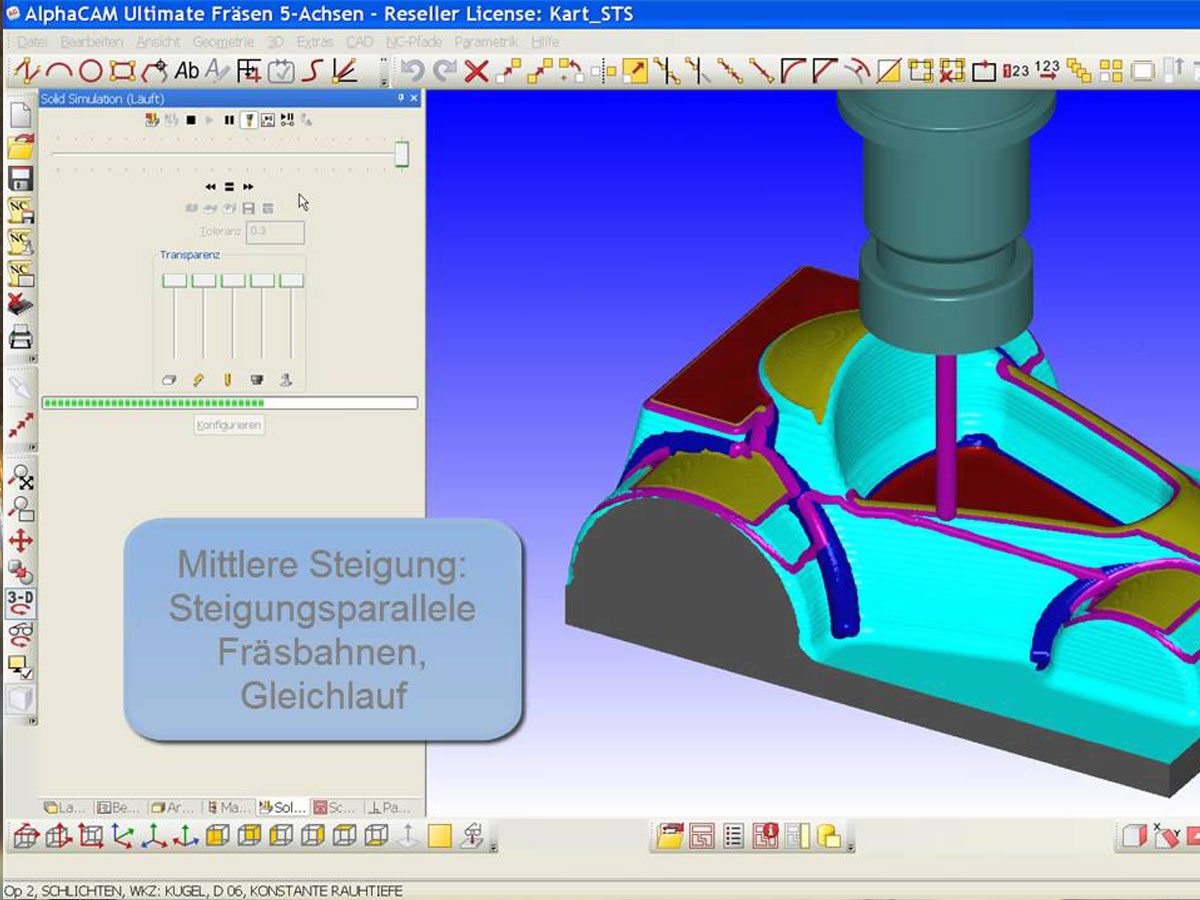Click the fast-forward double-arrow simulation button
This screenshot has width=1200, height=900.
pyautogui.click(x=248, y=187)
